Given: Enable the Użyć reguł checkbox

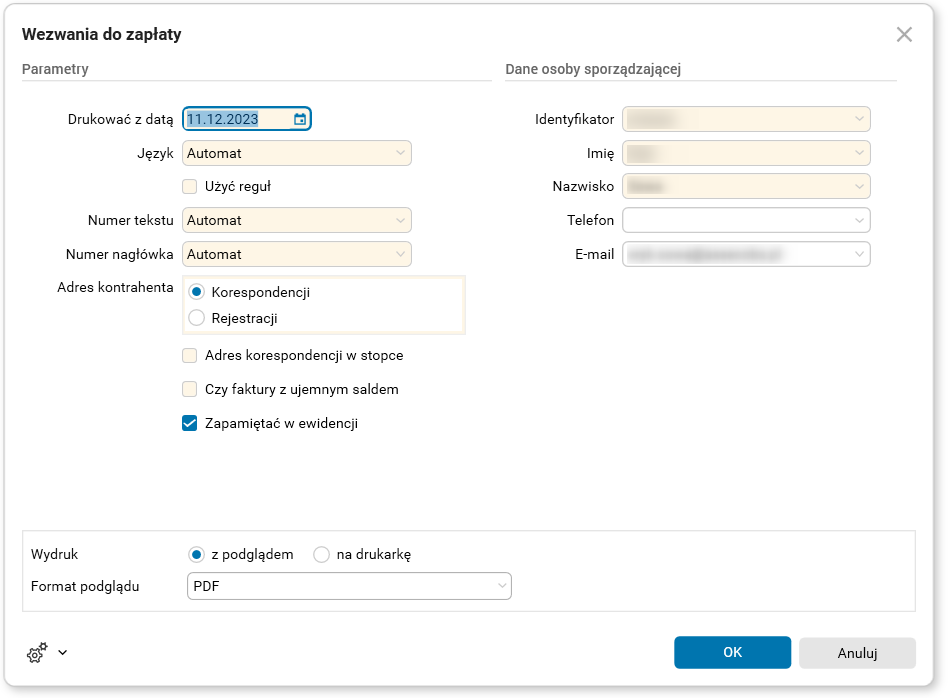Looking at the screenshot, I should 189,186.
